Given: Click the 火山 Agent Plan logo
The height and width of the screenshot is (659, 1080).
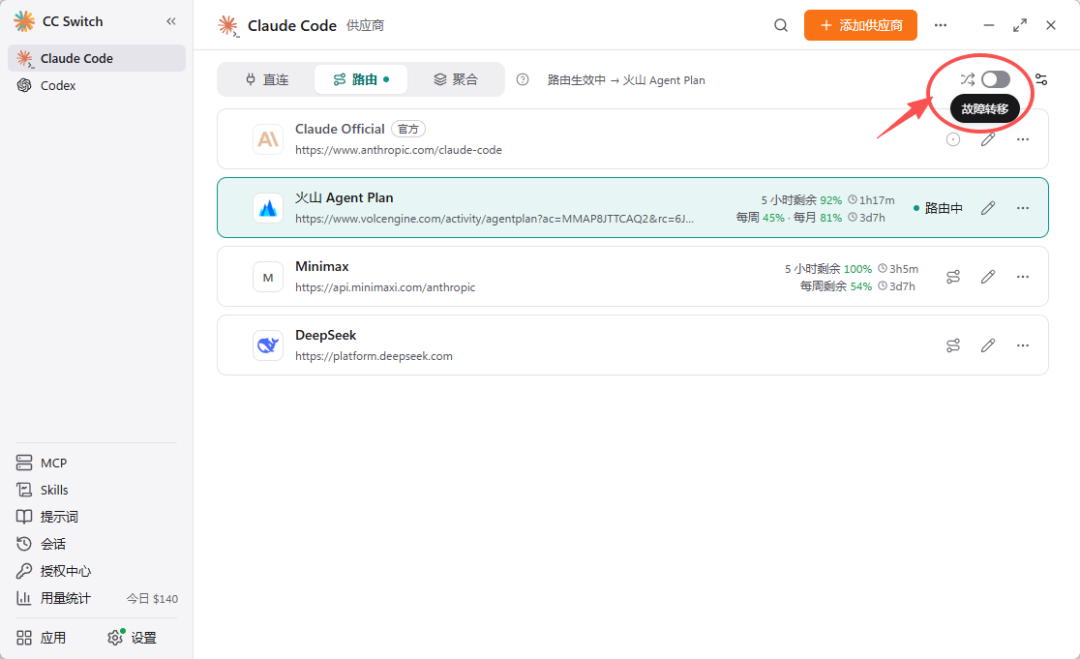Looking at the screenshot, I should pos(268,208).
